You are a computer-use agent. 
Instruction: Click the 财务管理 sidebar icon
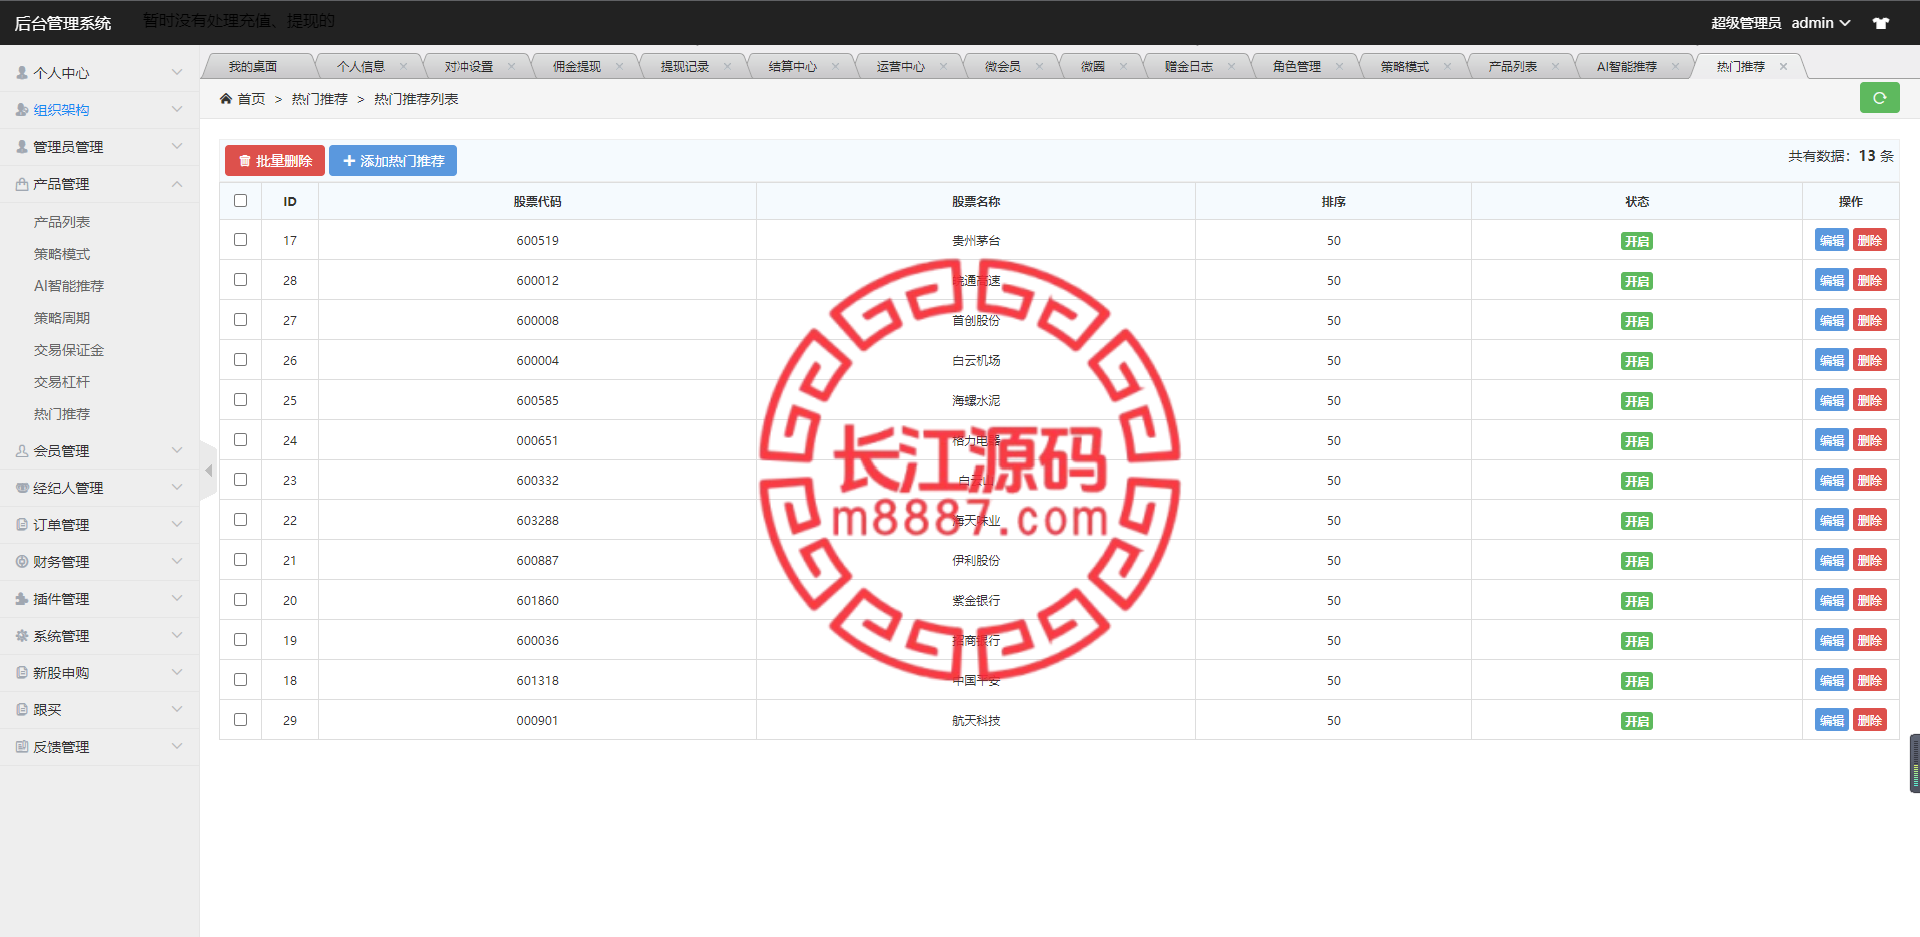(22, 562)
